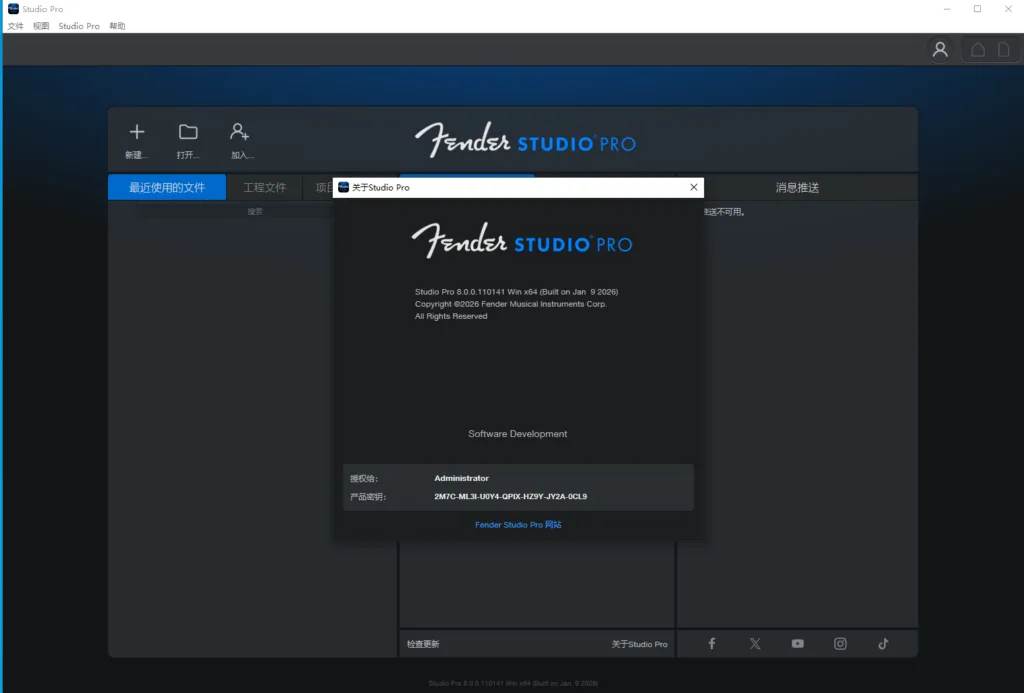Click the Studio Pro app icon in title bar
The height and width of the screenshot is (693, 1024).
pyautogui.click(x=13, y=8)
